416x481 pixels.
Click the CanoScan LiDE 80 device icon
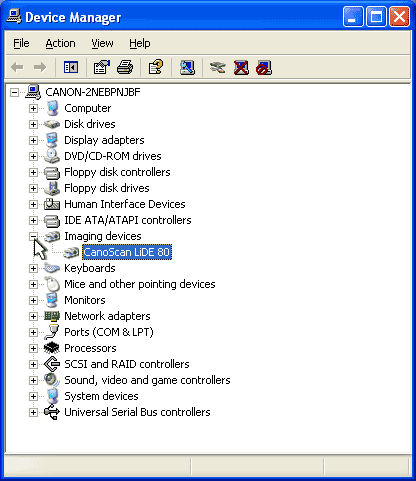tap(71, 252)
